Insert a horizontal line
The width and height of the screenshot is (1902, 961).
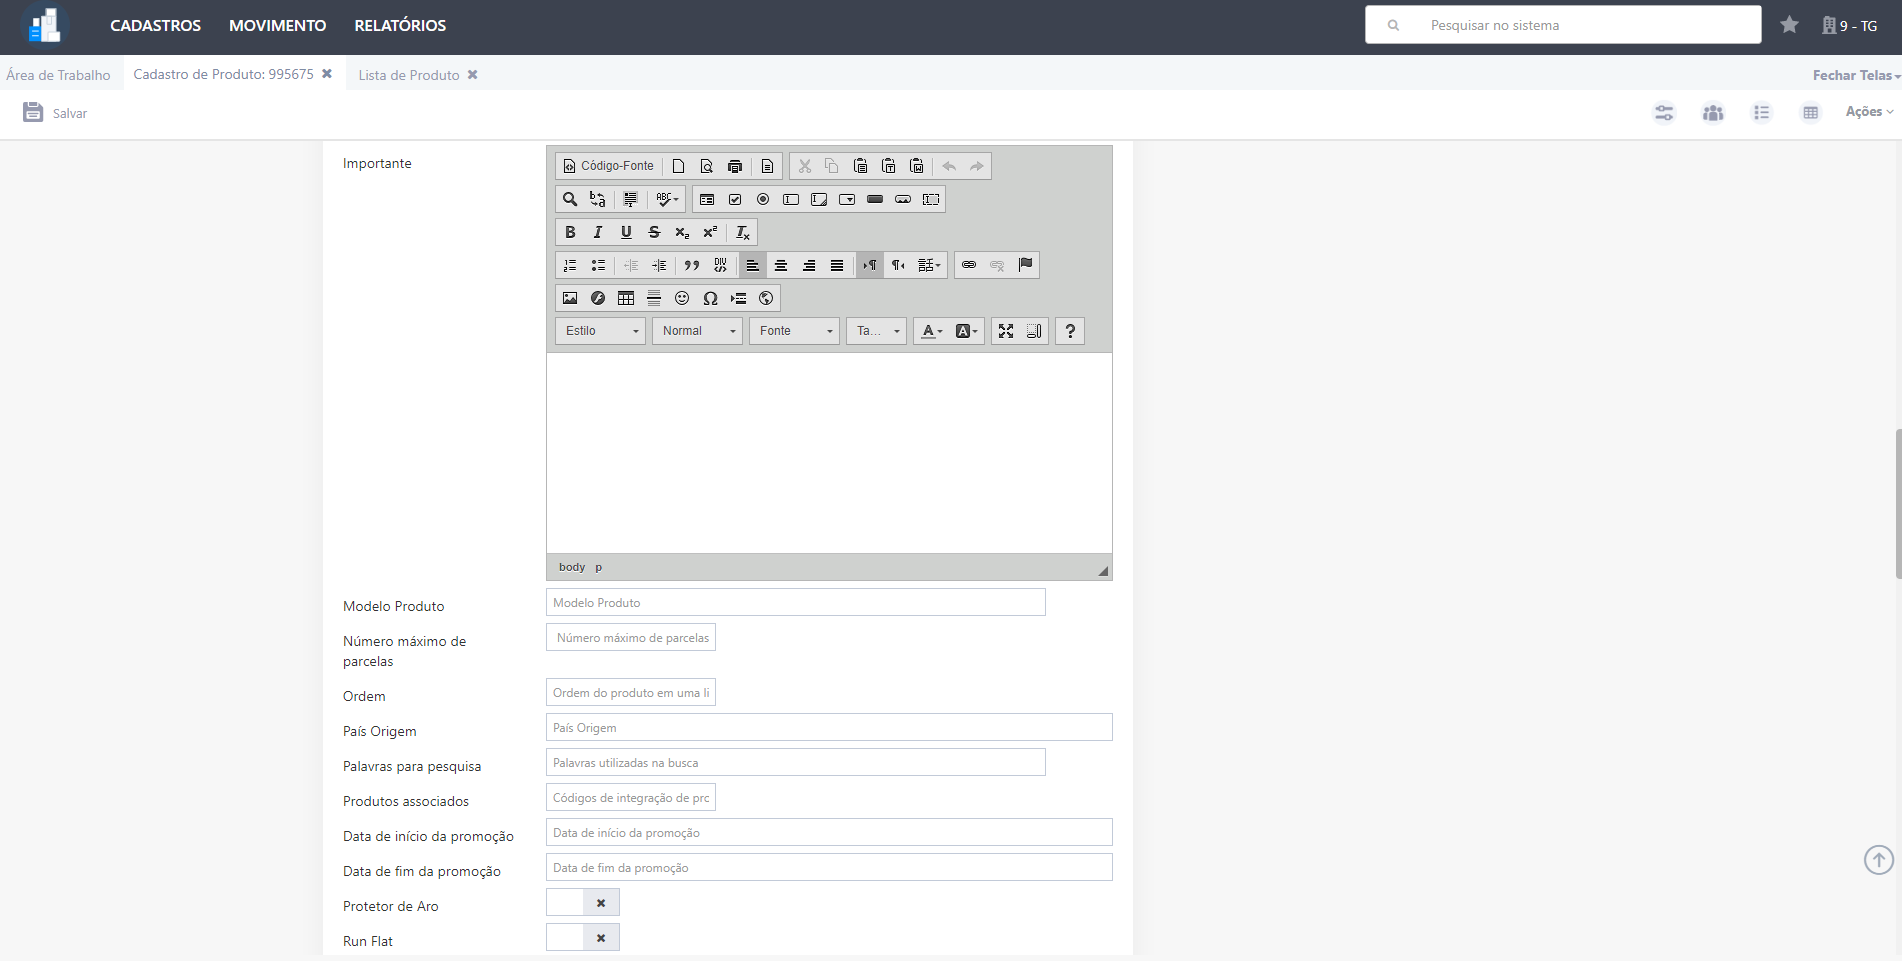coord(654,298)
